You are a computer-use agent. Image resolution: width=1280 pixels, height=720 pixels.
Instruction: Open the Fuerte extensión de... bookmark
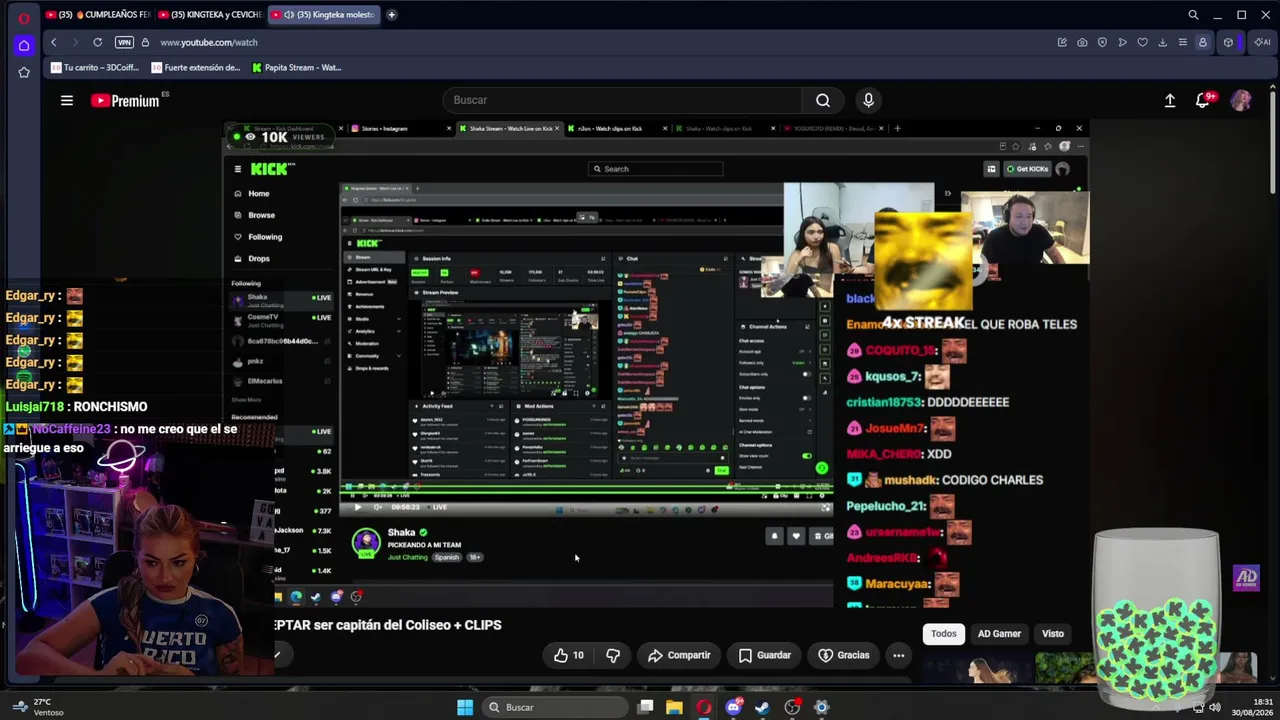click(x=195, y=68)
